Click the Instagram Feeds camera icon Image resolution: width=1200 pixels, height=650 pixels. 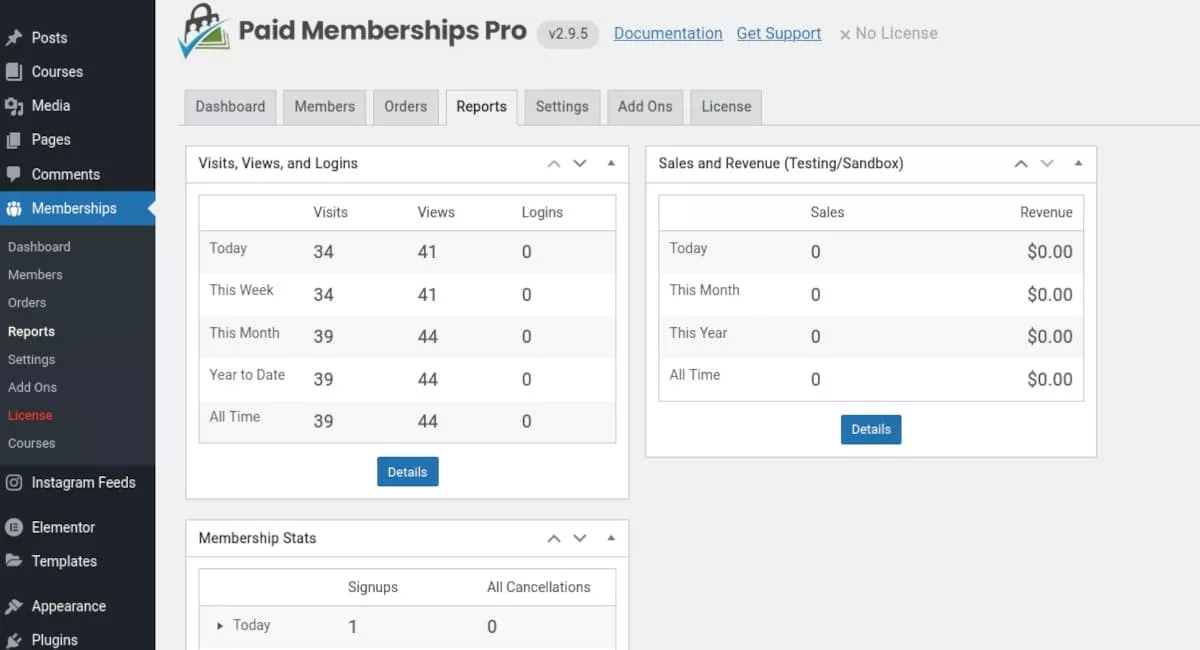coord(13,482)
